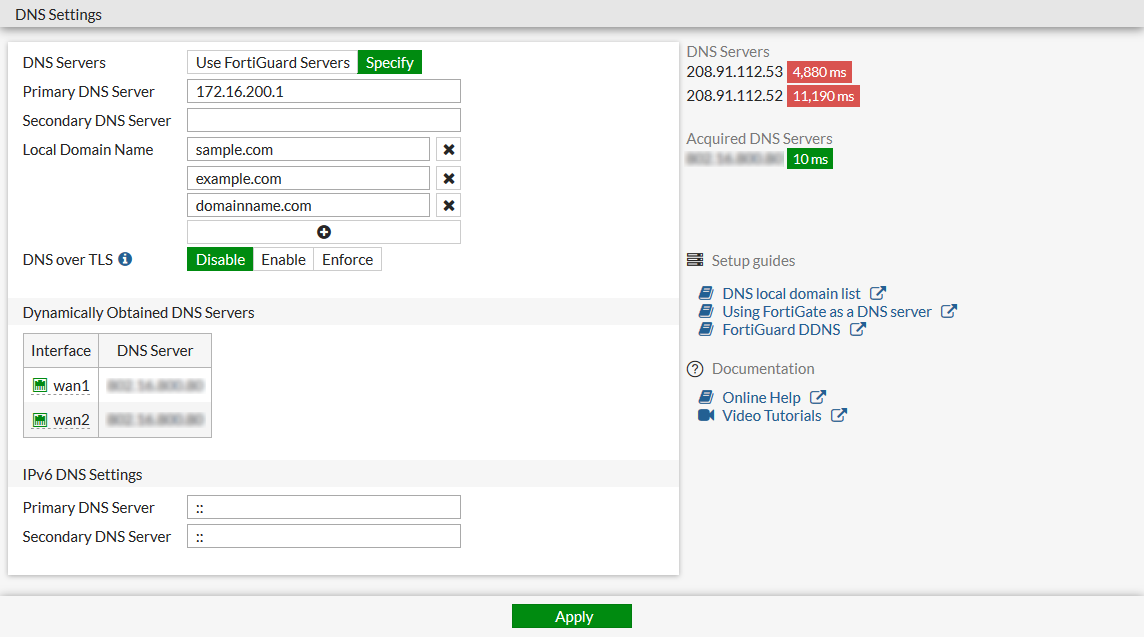Click the domainname.com domain name field
The width and height of the screenshot is (1144, 637).
pos(309,206)
